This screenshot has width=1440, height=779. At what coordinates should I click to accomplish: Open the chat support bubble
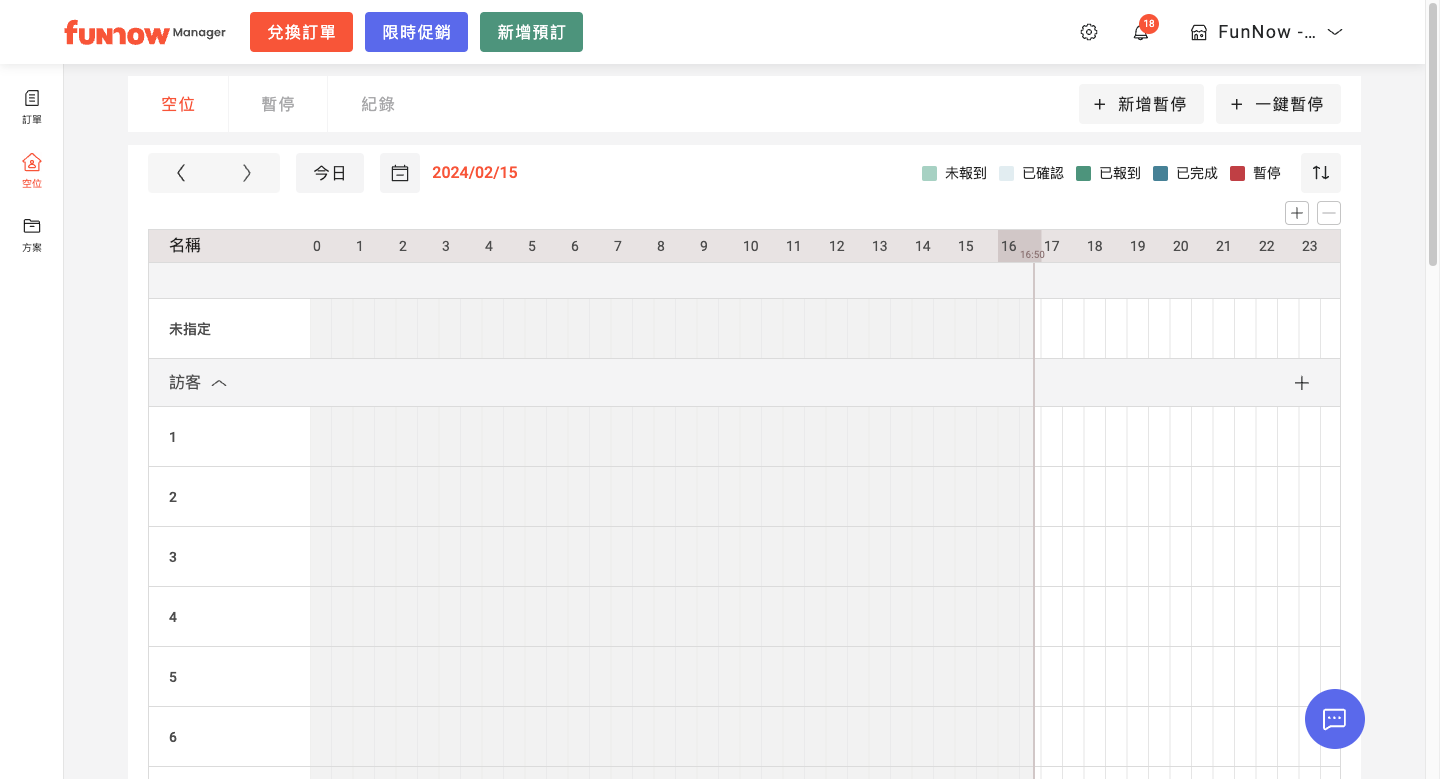click(x=1335, y=719)
